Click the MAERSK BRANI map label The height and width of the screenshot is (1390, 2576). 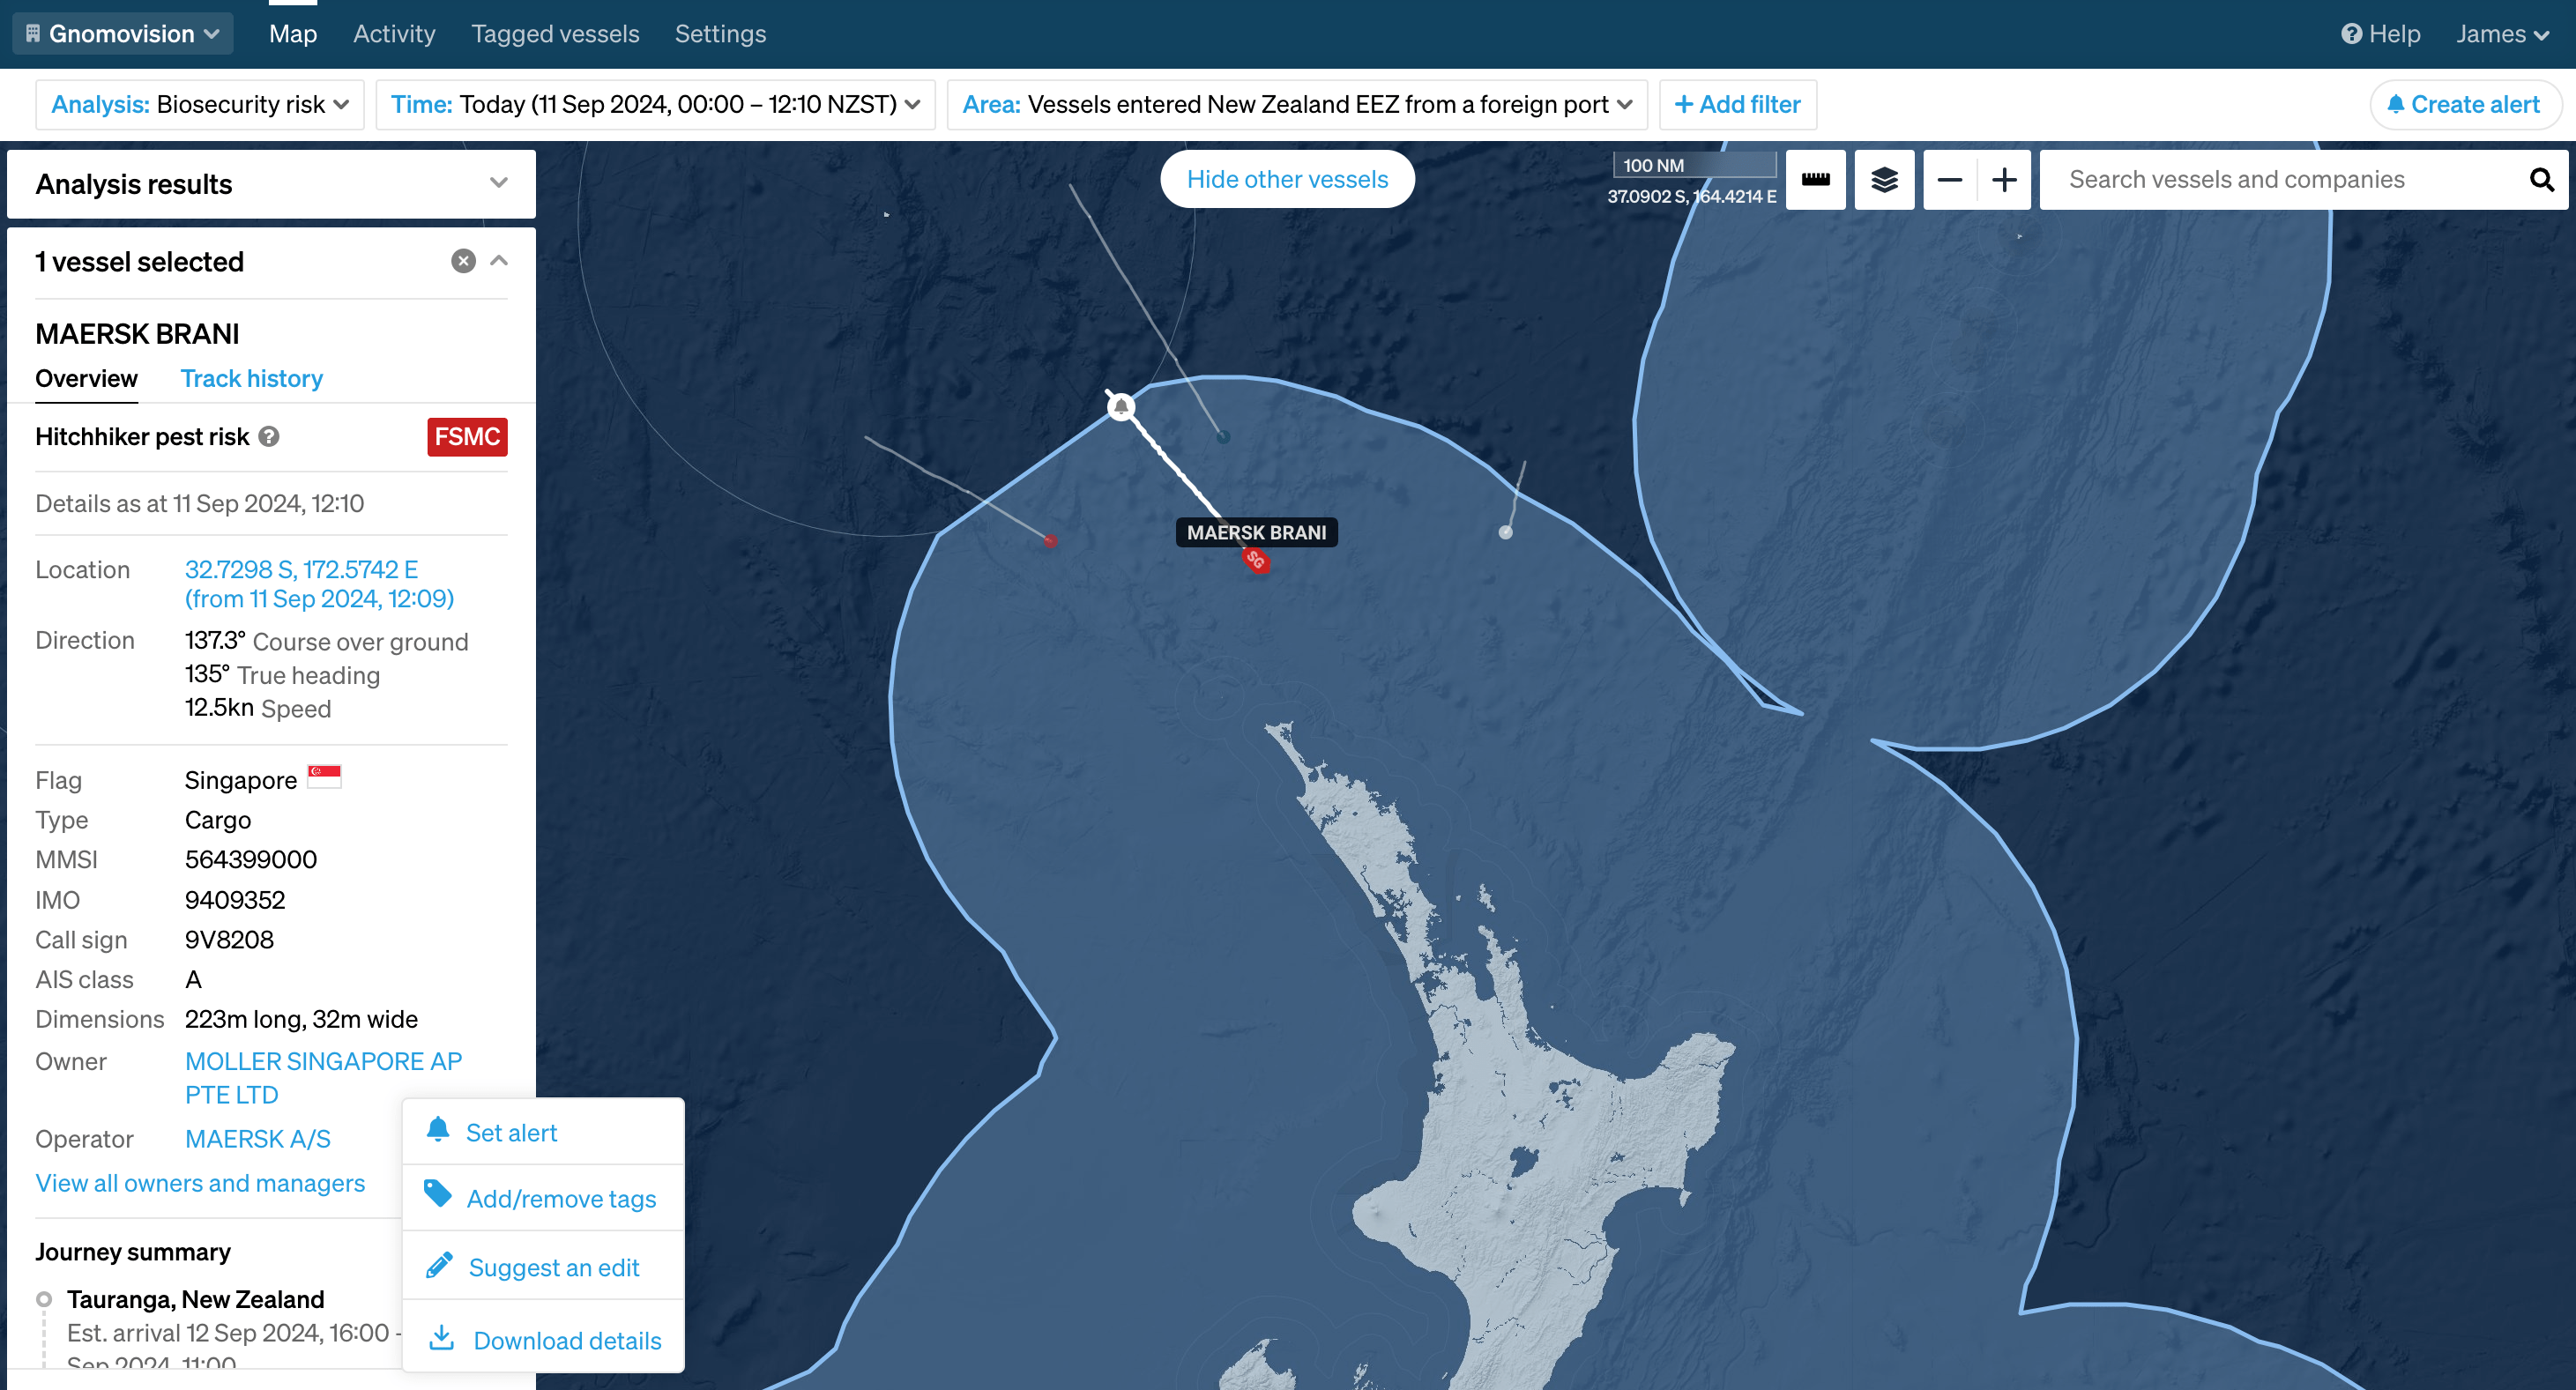click(x=1256, y=532)
